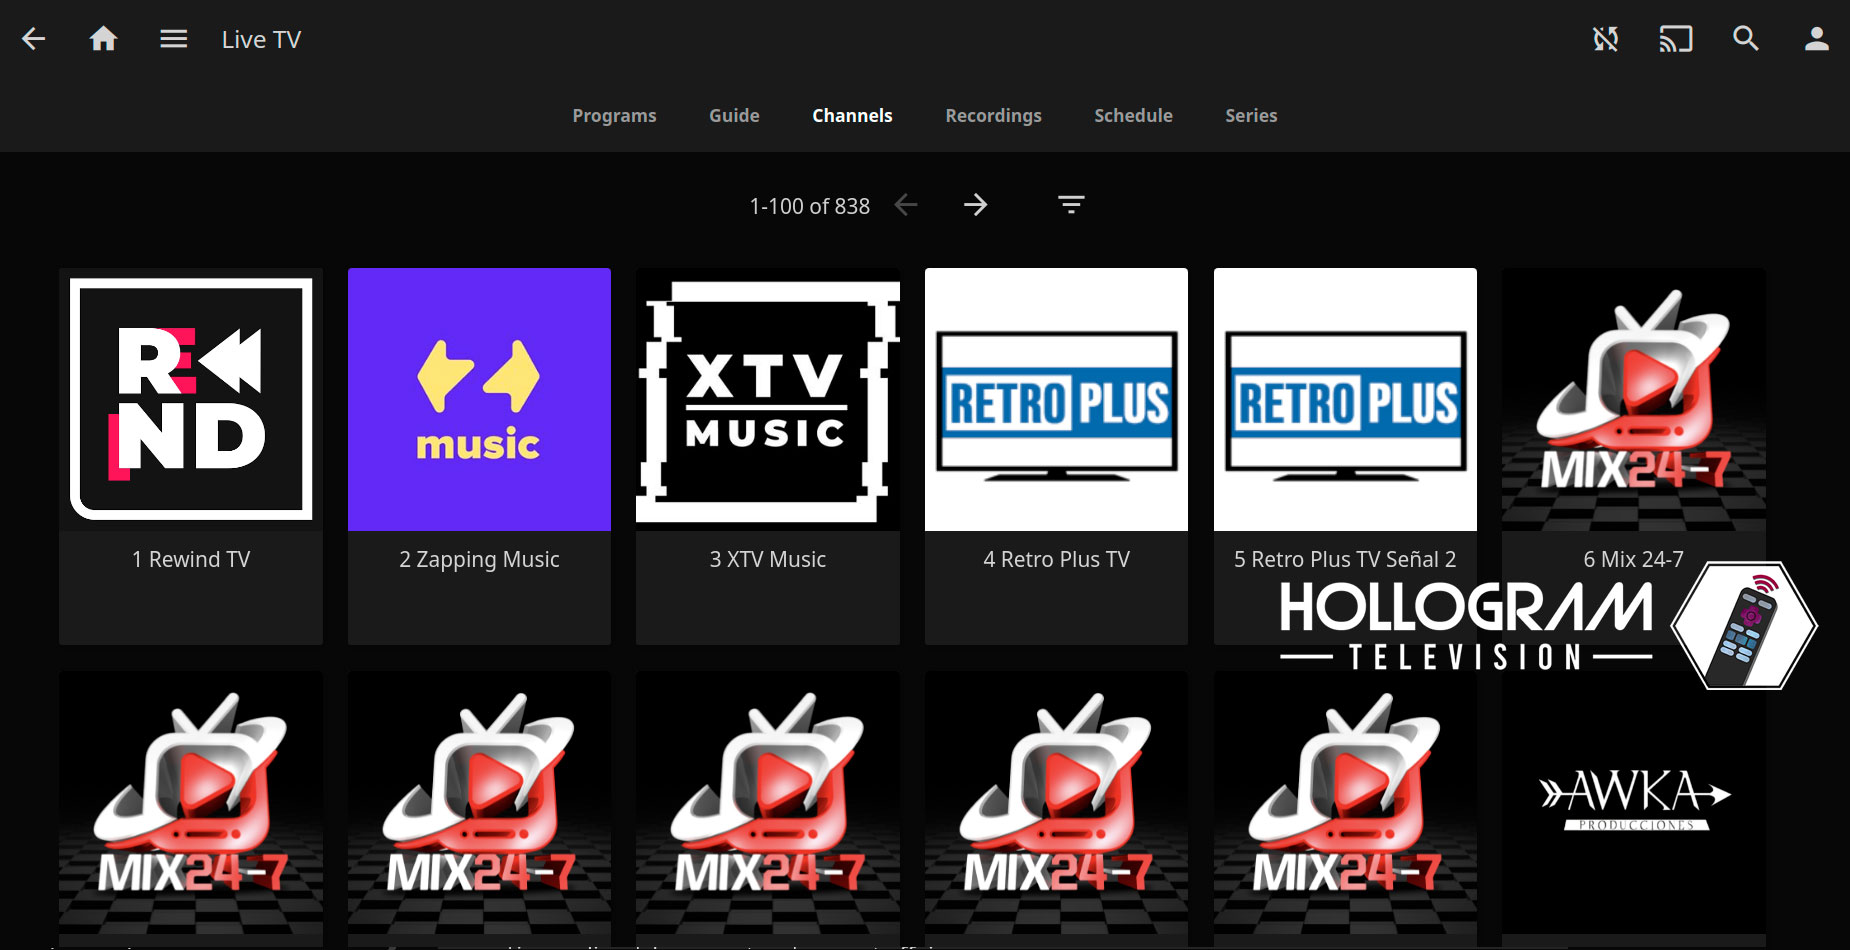Image resolution: width=1850 pixels, height=950 pixels.
Task: Click the back arrow
Action: 33,38
